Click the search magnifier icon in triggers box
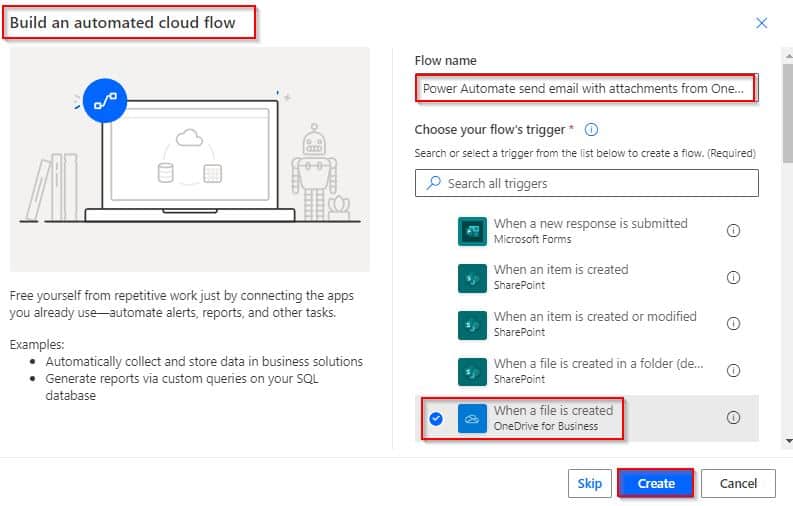 coord(433,183)
